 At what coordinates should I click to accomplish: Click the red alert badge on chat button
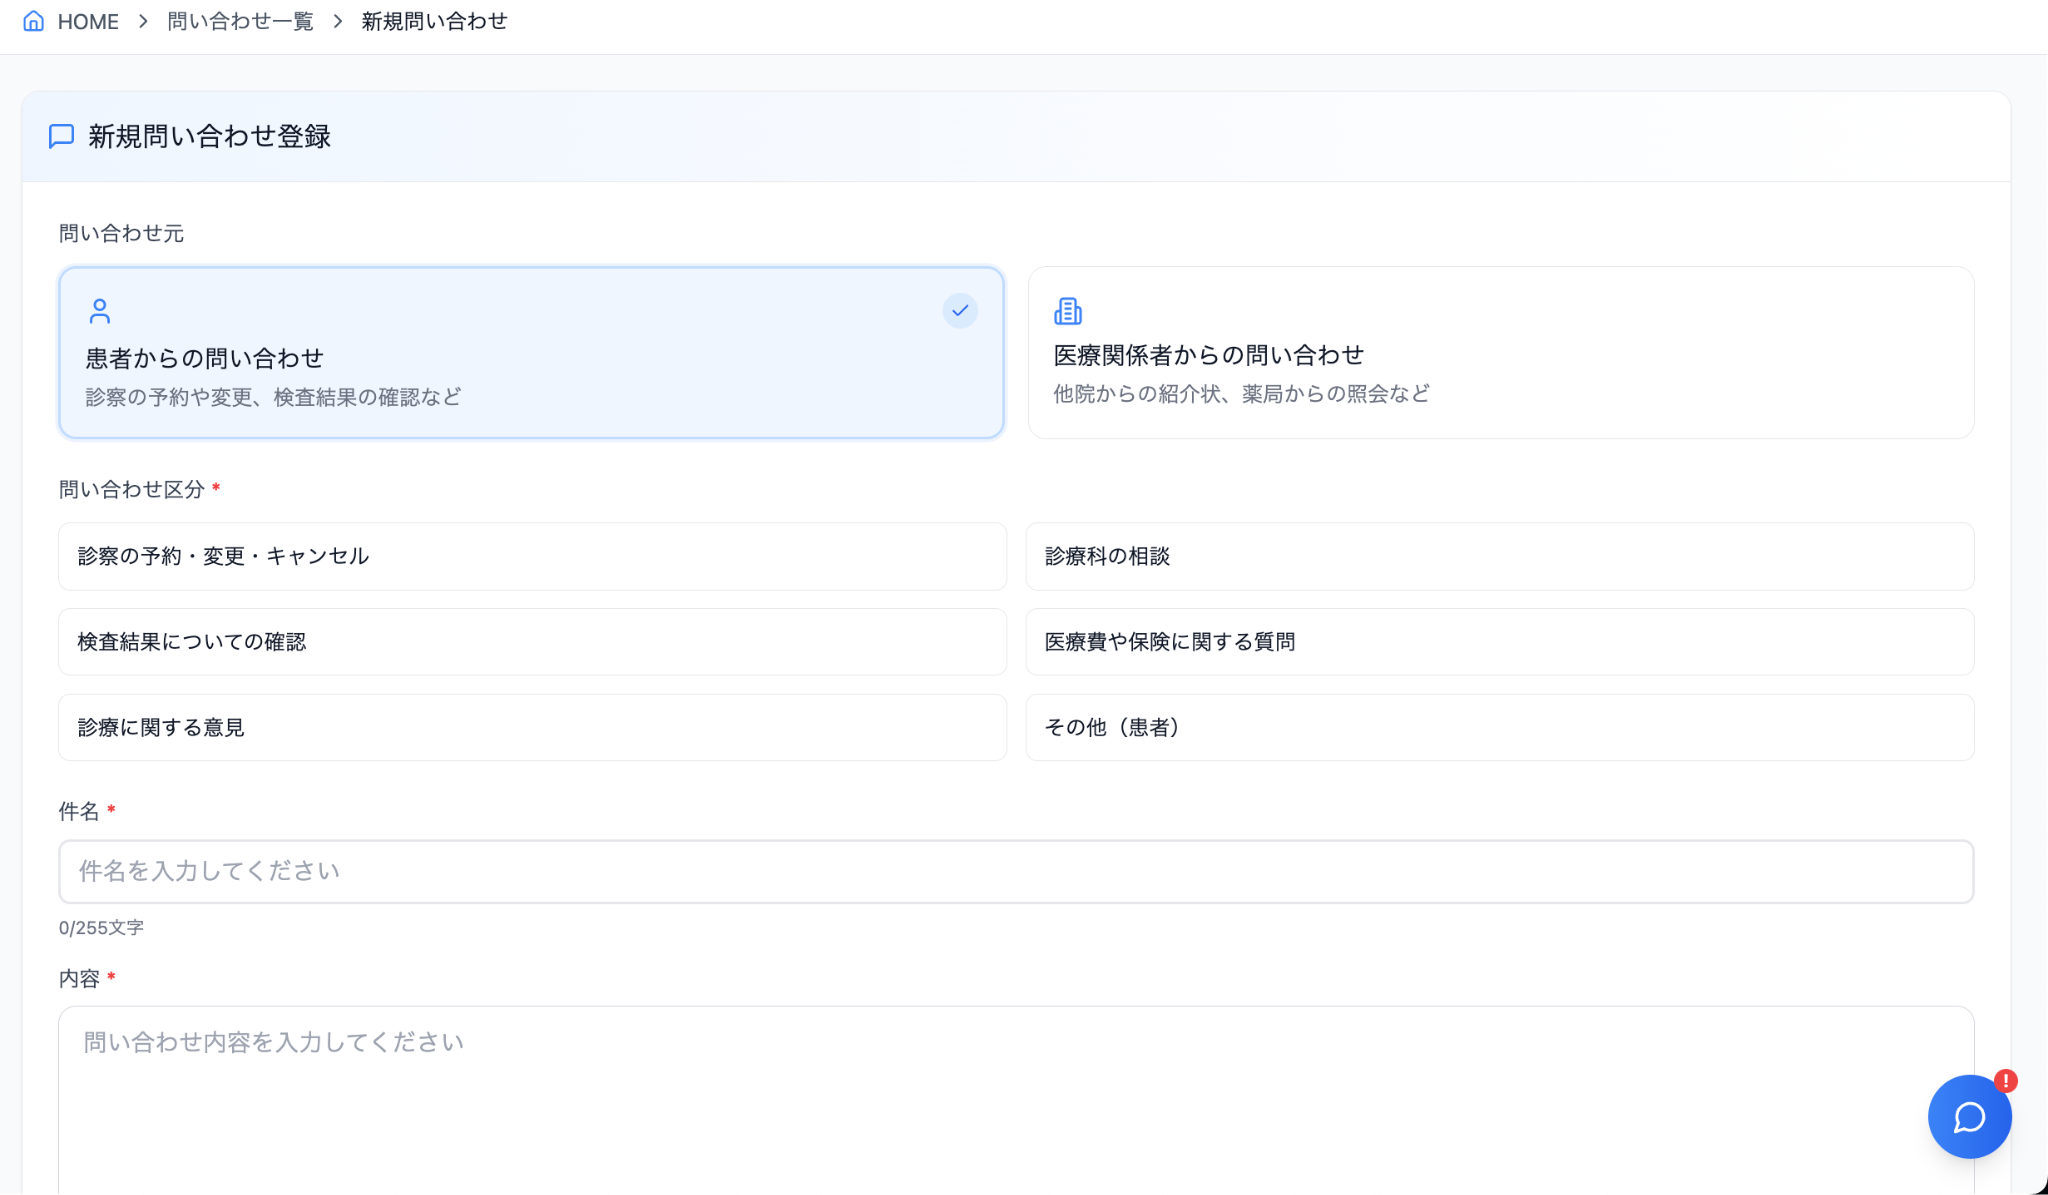click(2005, 1081)
